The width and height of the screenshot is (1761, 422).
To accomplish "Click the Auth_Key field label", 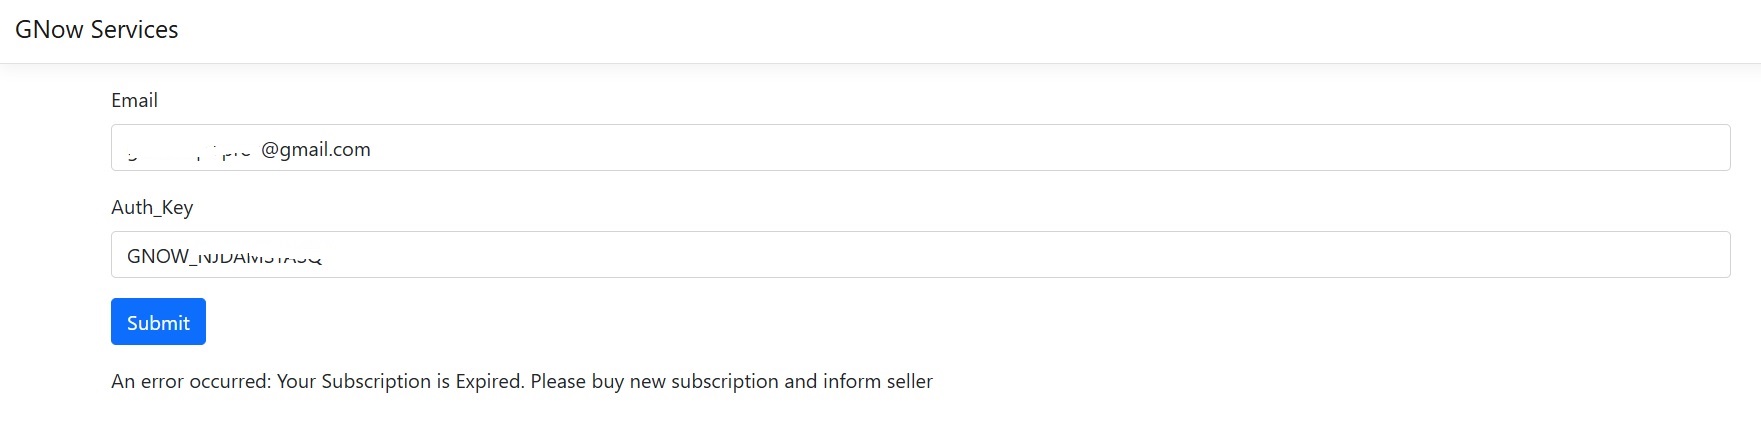I will [x=152, y=207].
